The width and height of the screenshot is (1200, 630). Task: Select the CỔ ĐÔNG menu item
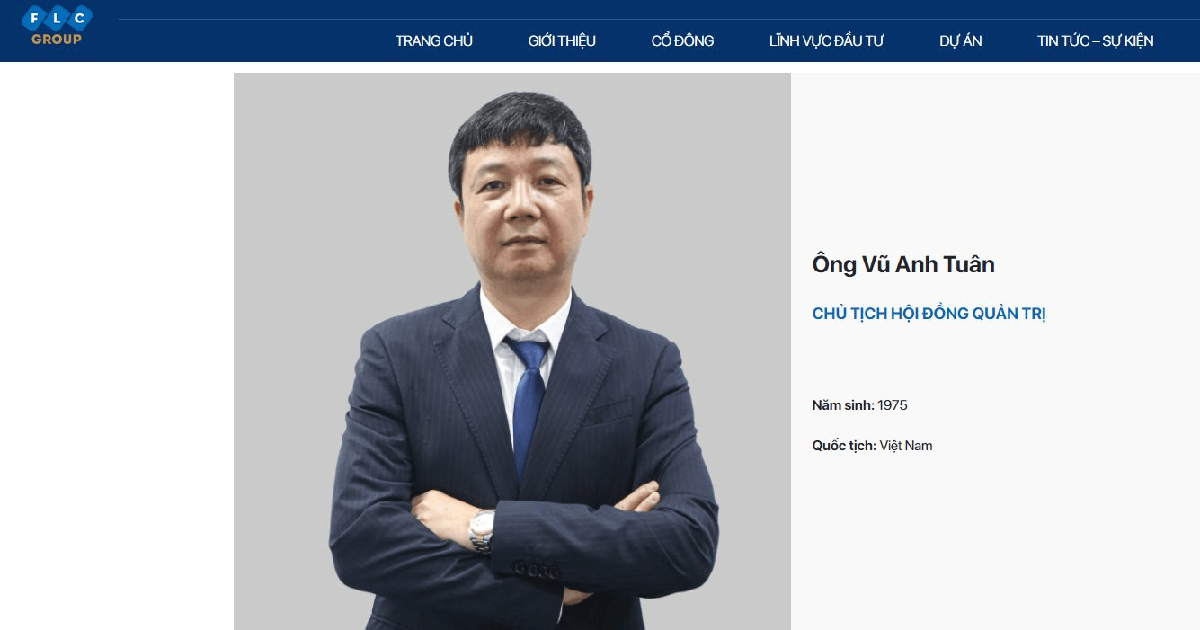(683, 41)
